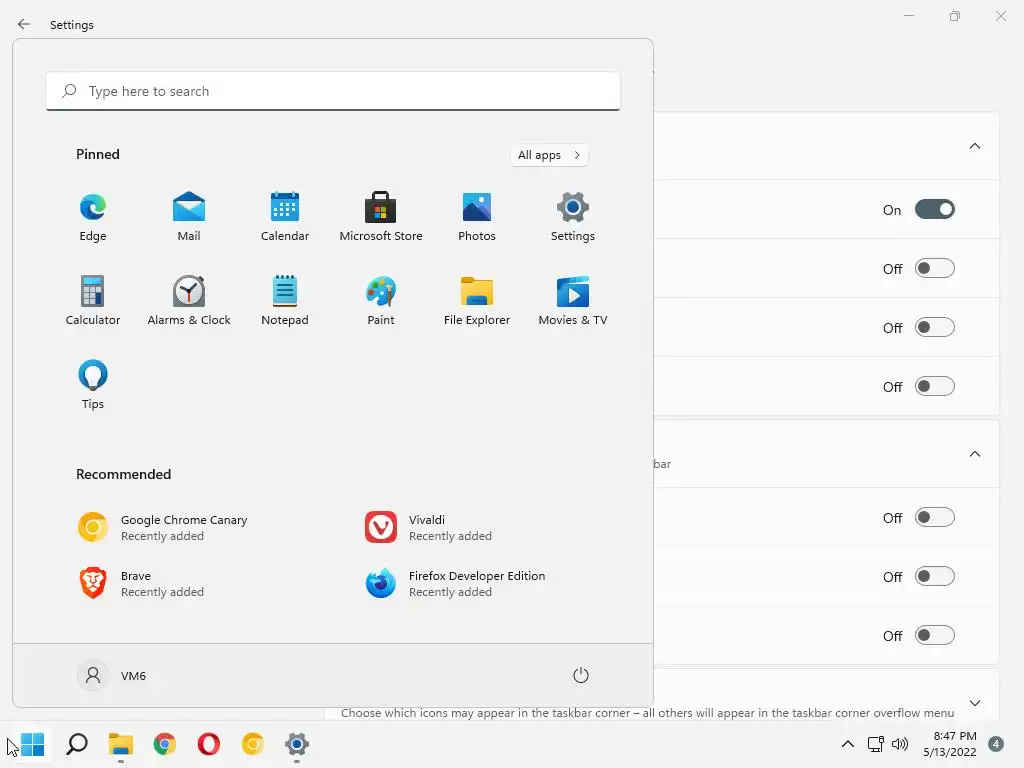Collapse the second Settings section using its chevron

(974, 454)
